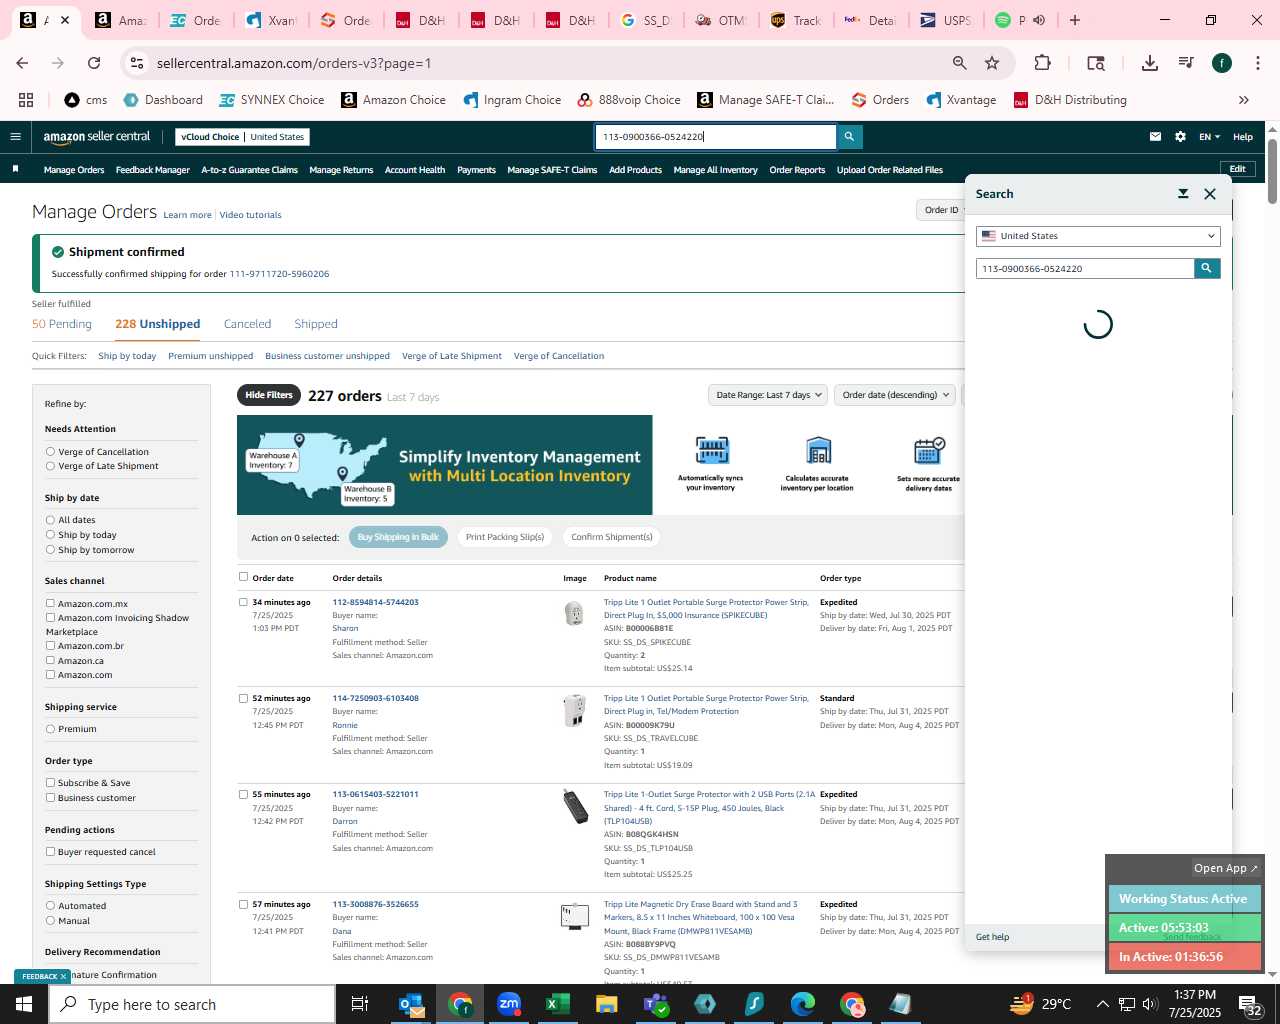Screen dimensions: 1280x1024
Task: Show more bookmarks chevron
Action: point(1244,100)
